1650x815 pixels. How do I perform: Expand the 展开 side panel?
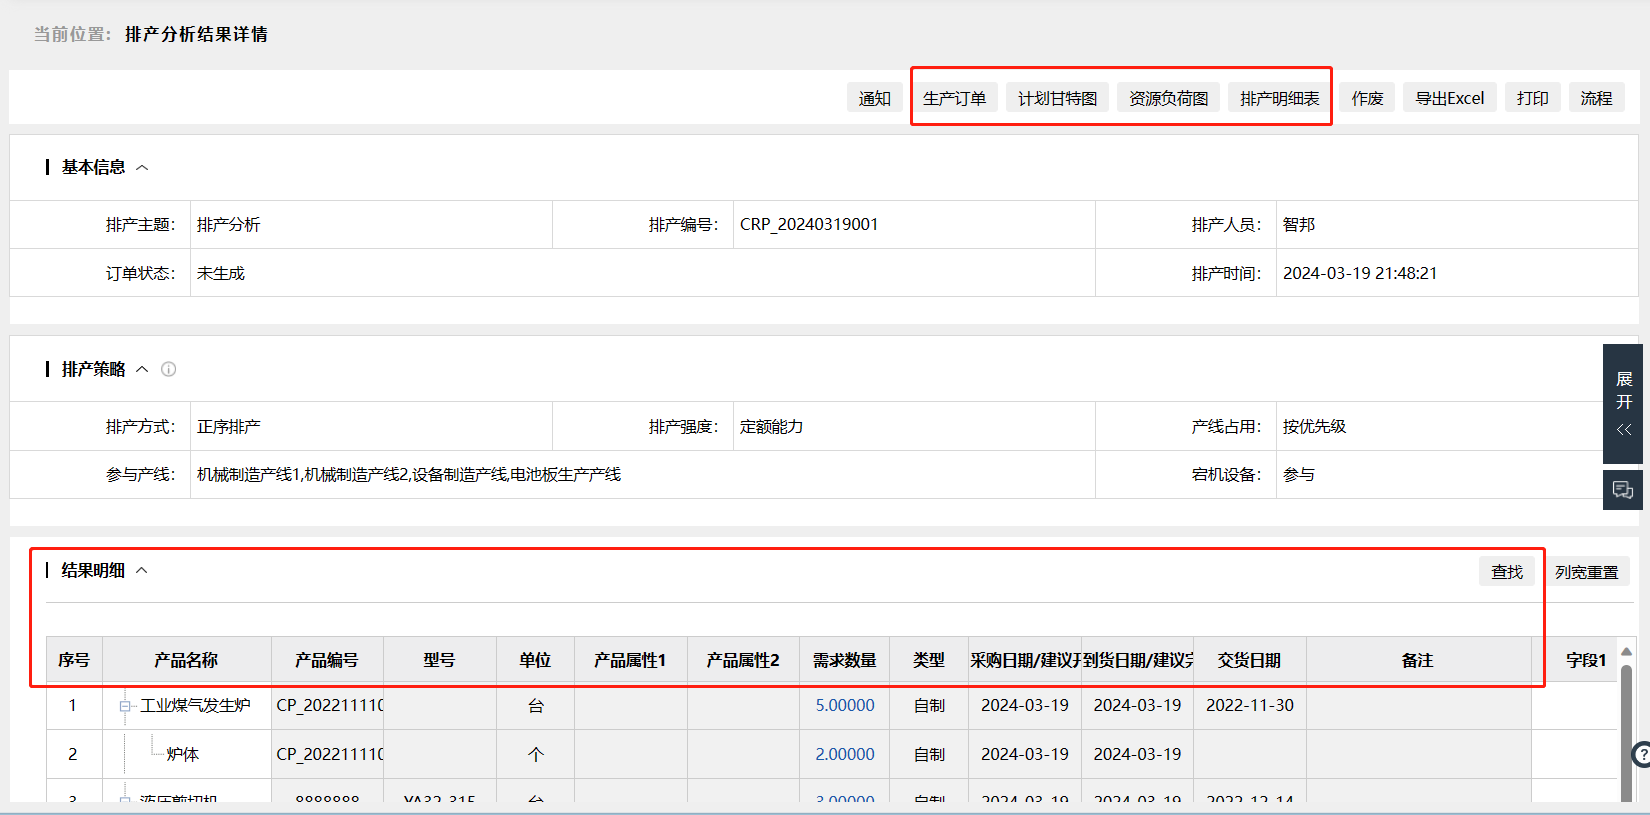[x=1623, y=403]
